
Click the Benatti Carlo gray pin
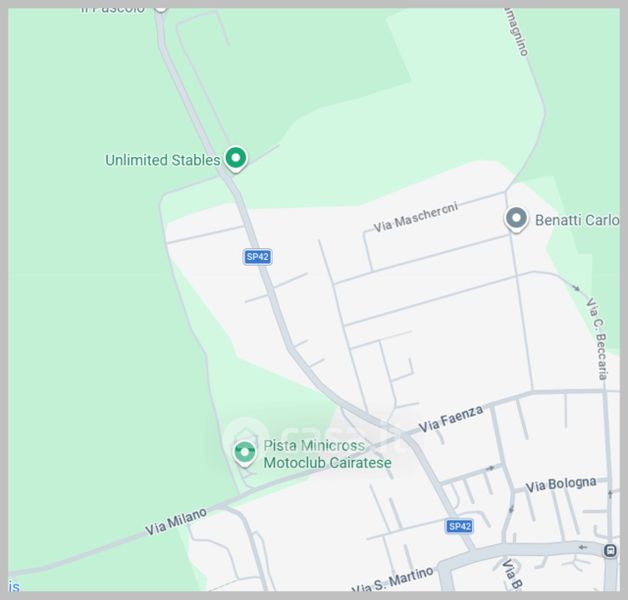click(516, 219)
